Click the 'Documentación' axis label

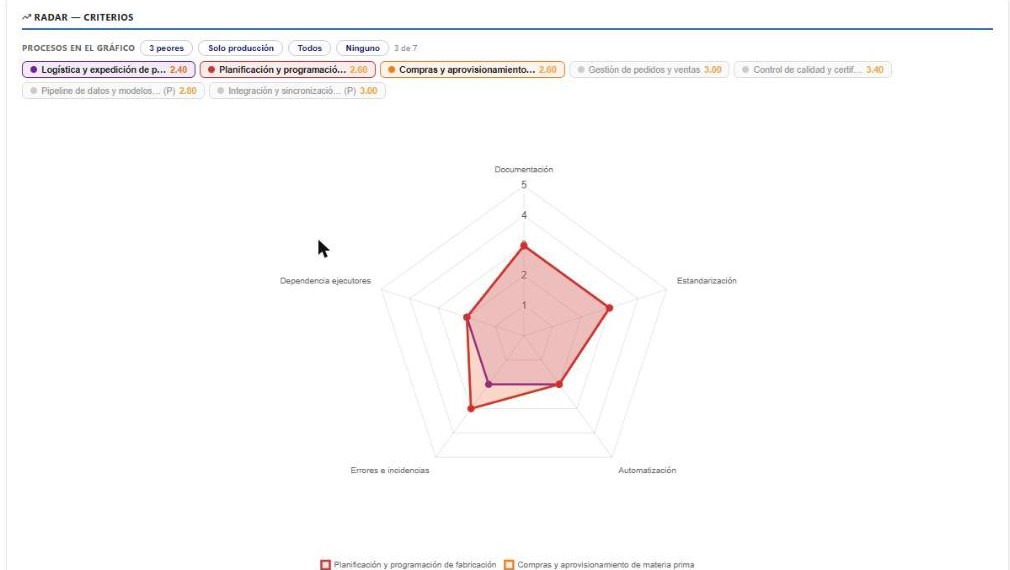click(x=524, y=169)
